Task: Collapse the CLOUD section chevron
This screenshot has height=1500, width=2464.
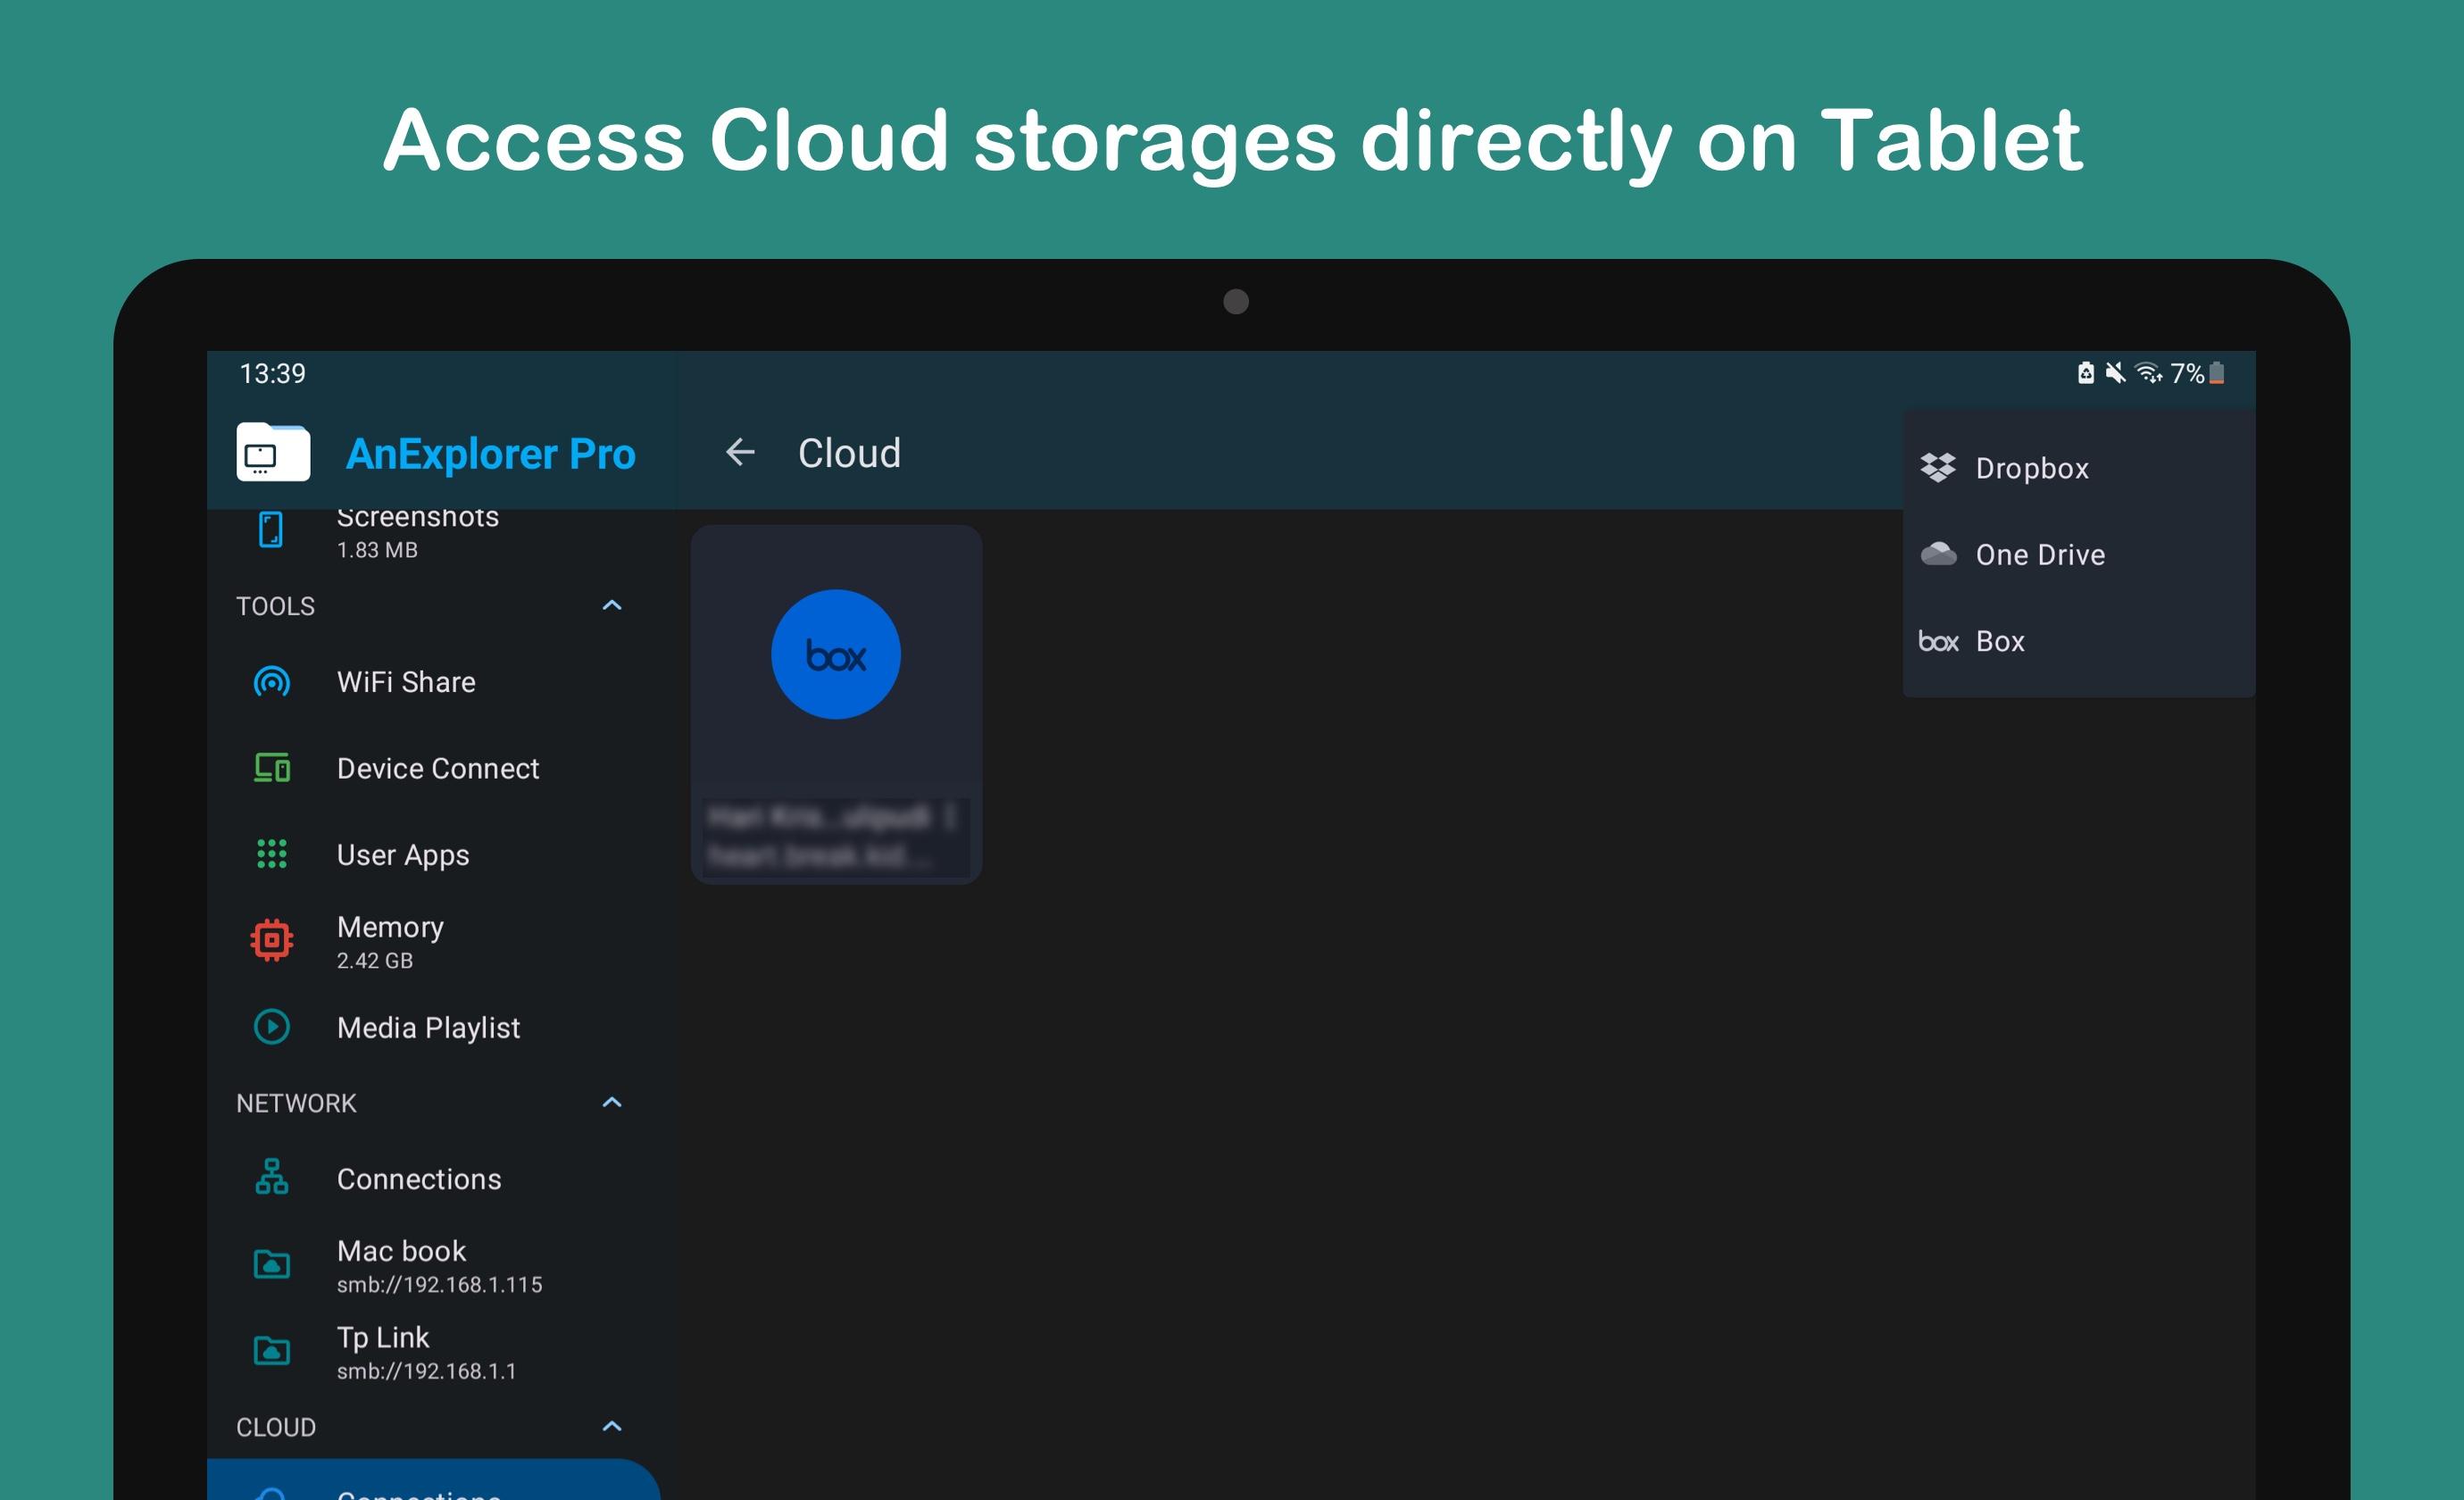Action: [x=612, y=1426]
